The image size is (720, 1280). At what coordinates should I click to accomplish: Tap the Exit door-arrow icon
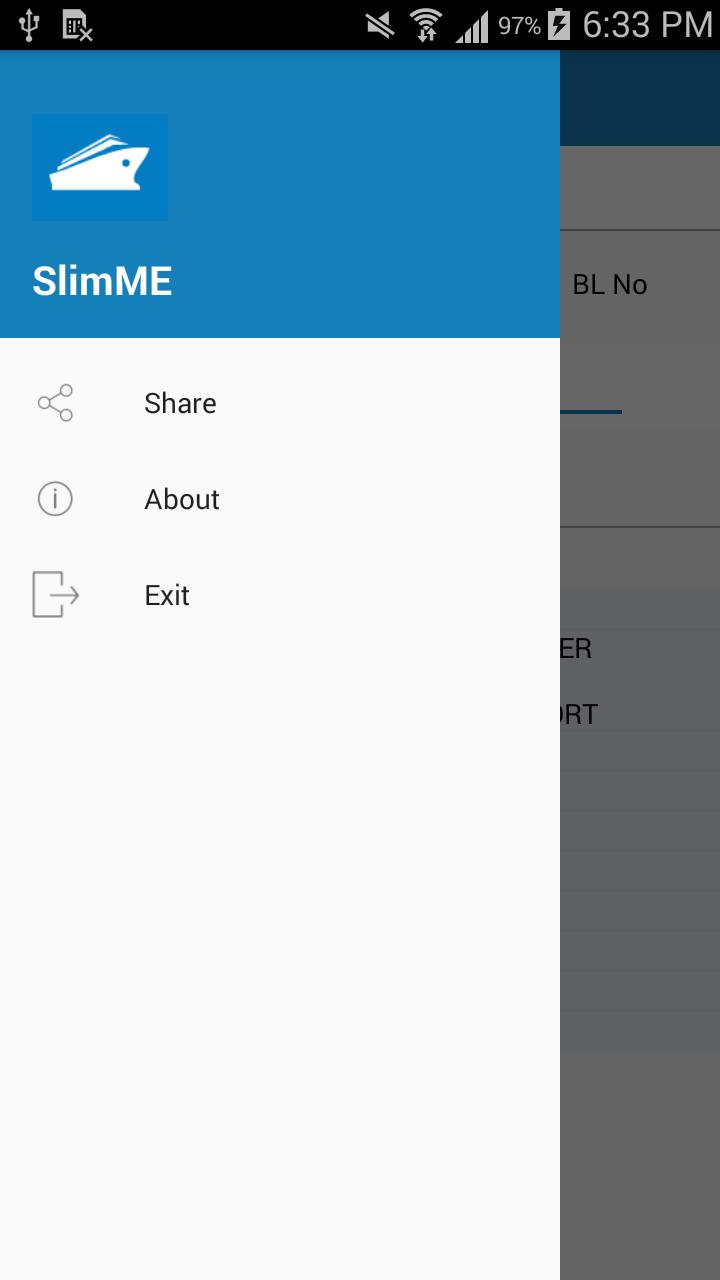(55, 595)
